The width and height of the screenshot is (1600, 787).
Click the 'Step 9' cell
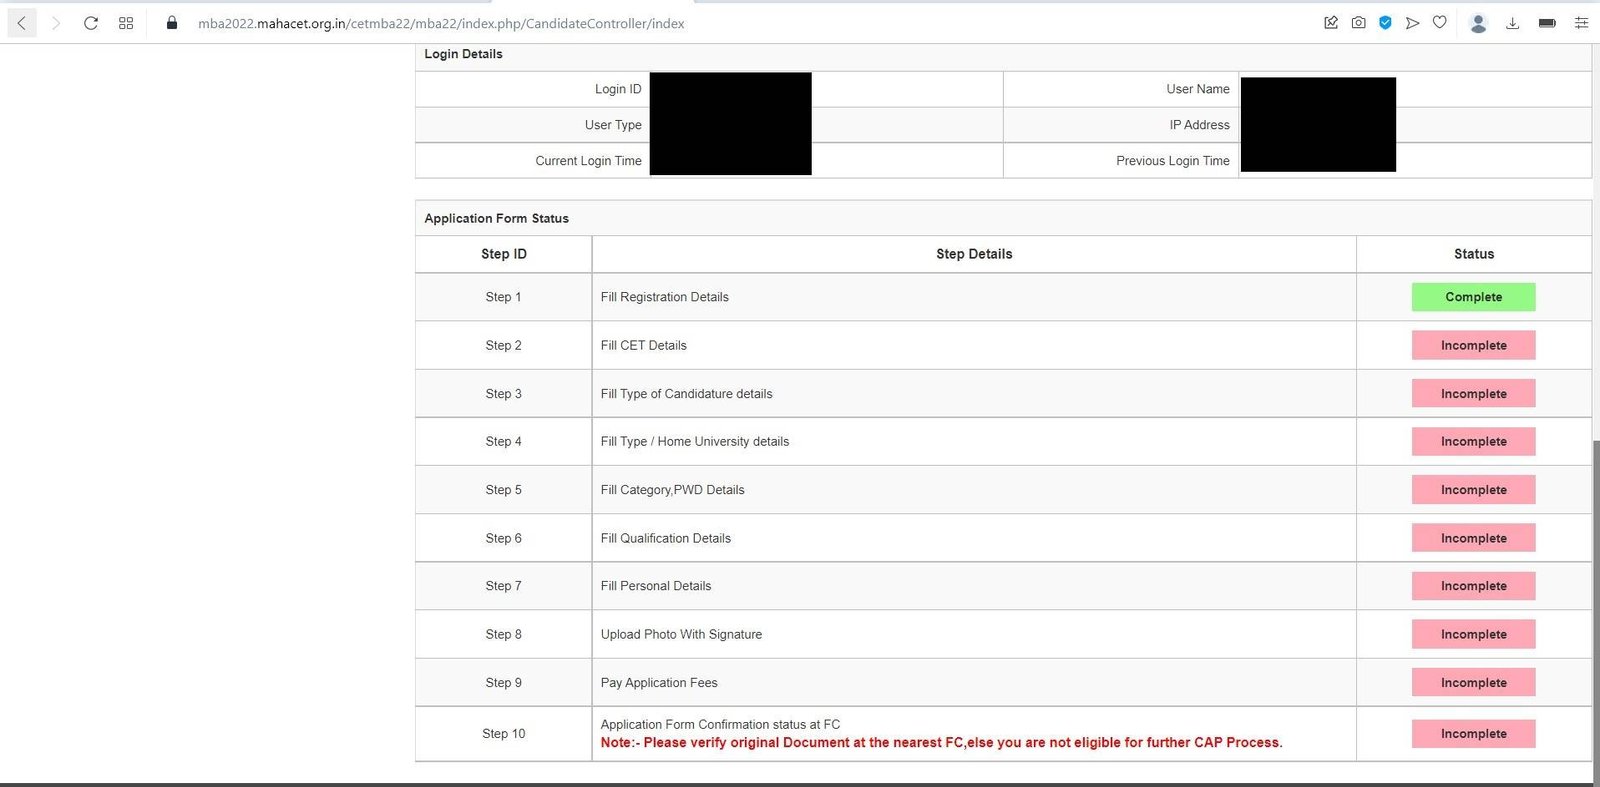tap(503, 683)
